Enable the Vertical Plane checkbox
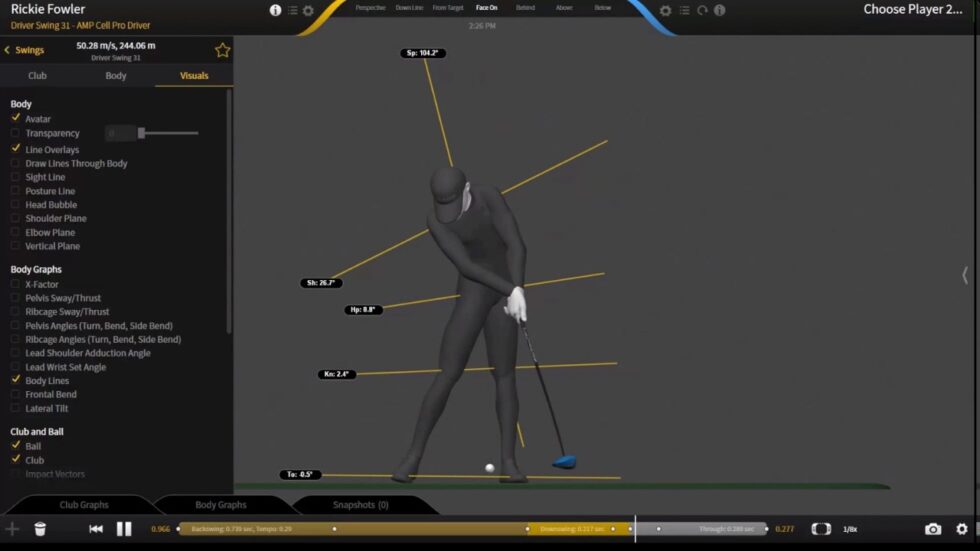Viewport: 980px width, 551px height. [x=16, y=246]
